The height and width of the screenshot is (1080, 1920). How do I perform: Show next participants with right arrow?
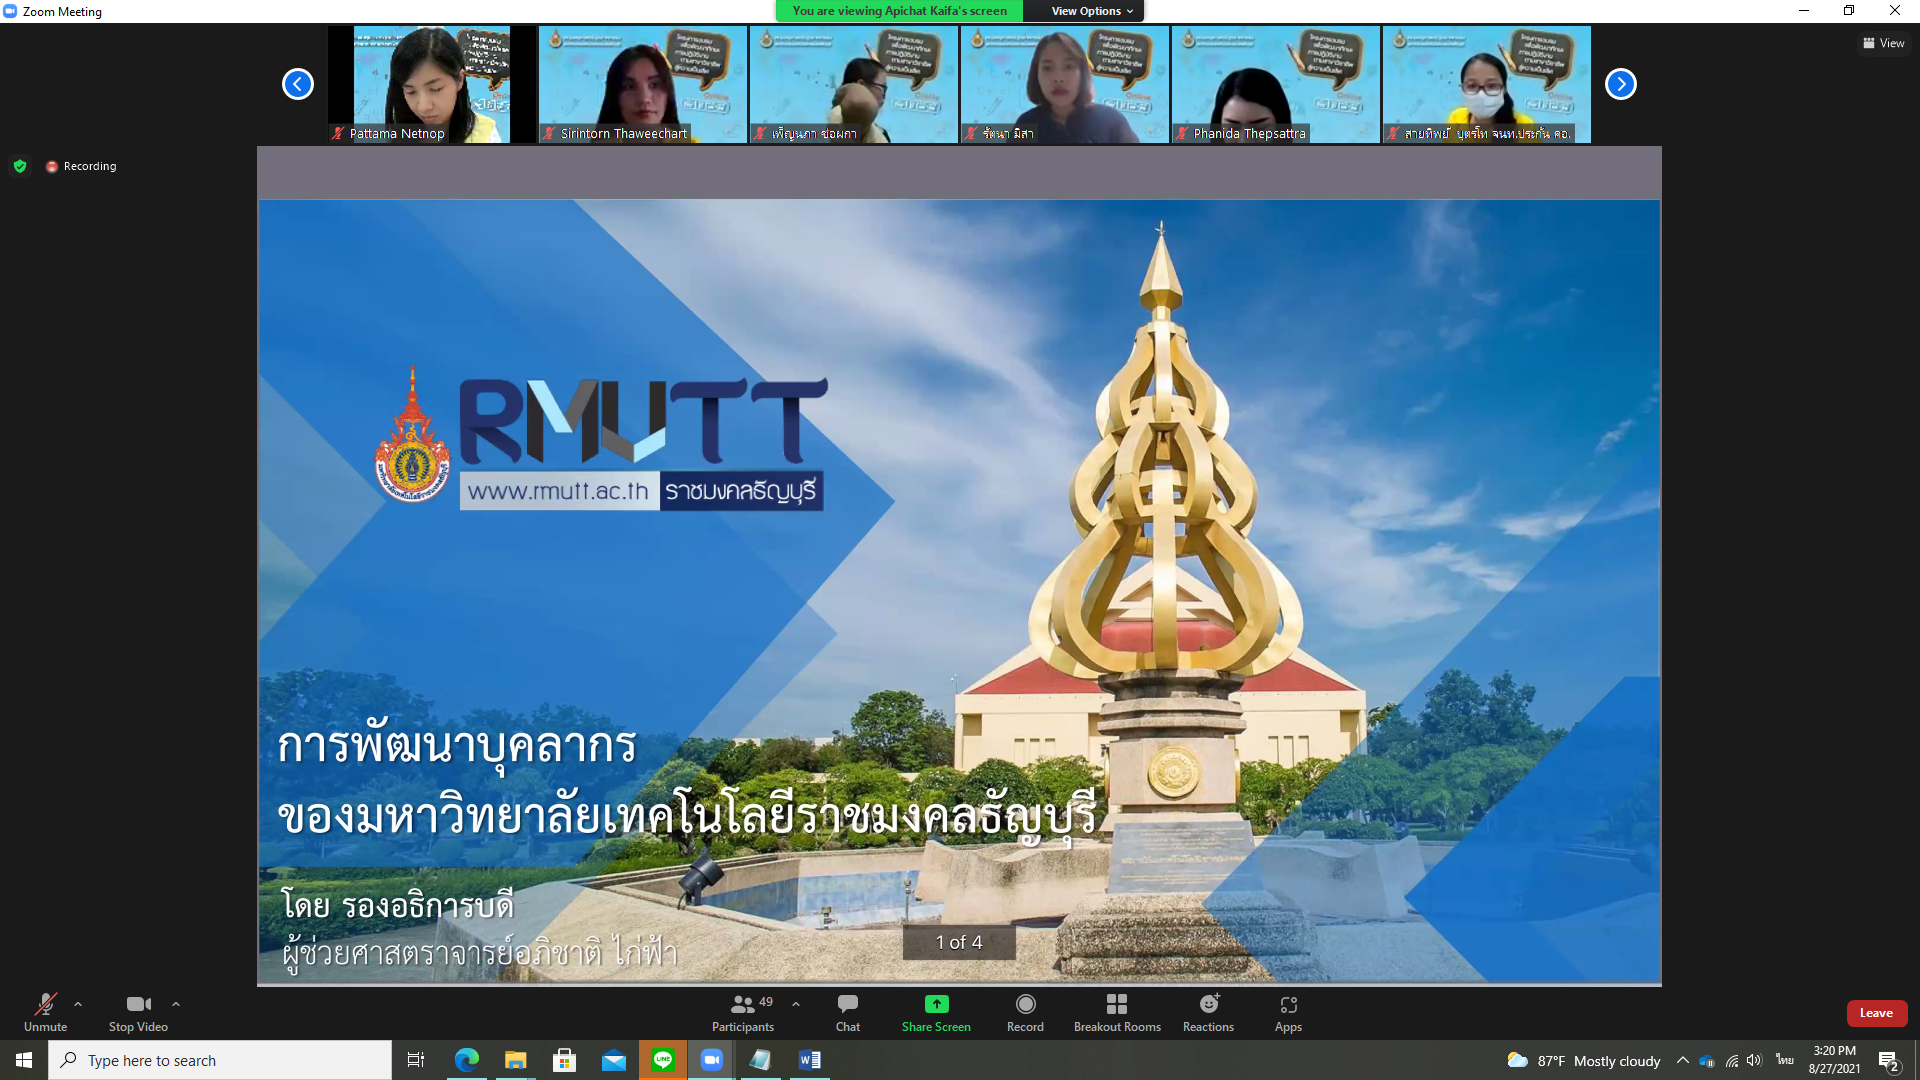tap(1620, 84)
